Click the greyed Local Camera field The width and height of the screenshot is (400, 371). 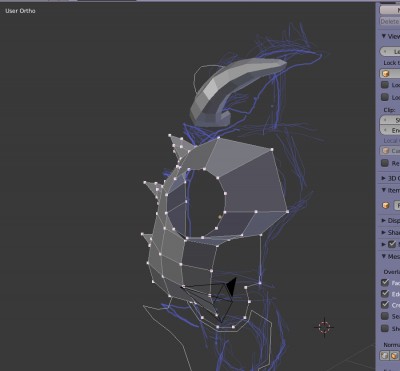(x=390, y=151)
